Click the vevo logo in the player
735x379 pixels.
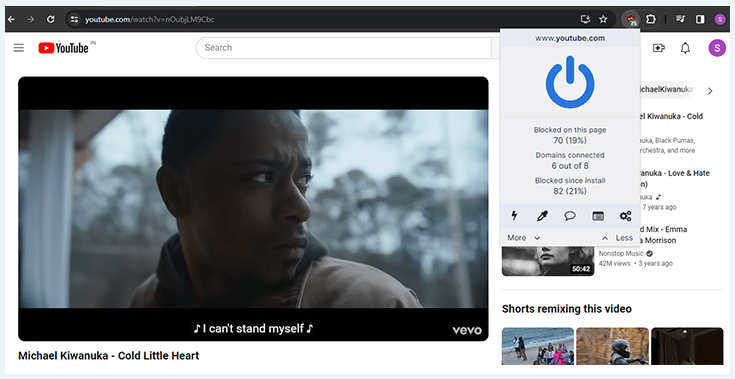[467, 330]
